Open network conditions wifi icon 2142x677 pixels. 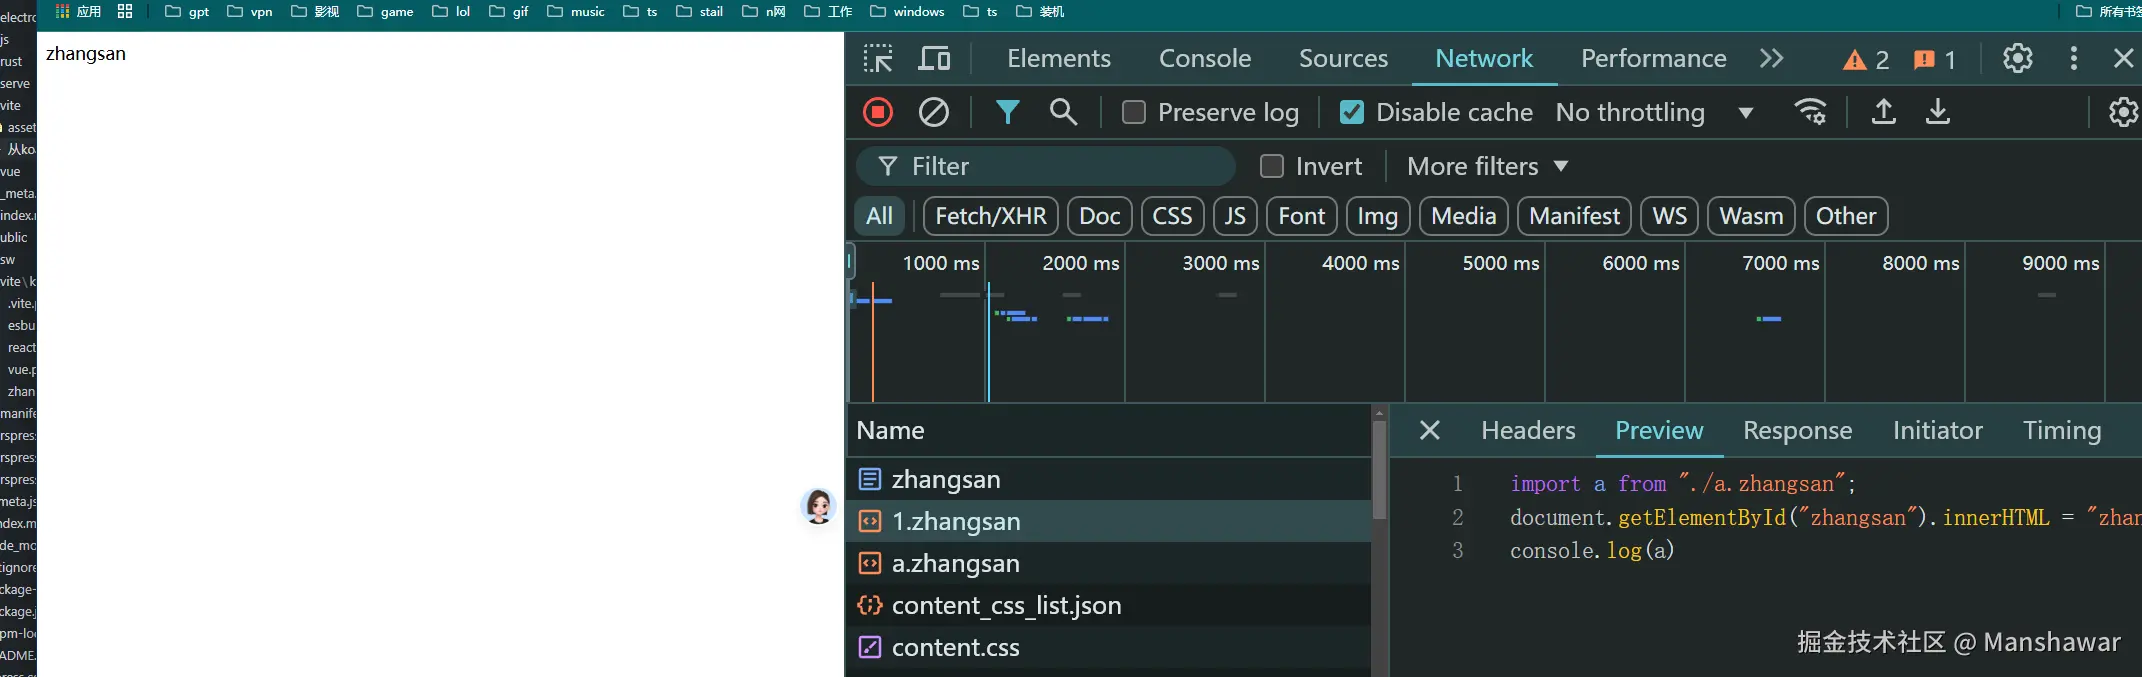[x=1811, y=112]
